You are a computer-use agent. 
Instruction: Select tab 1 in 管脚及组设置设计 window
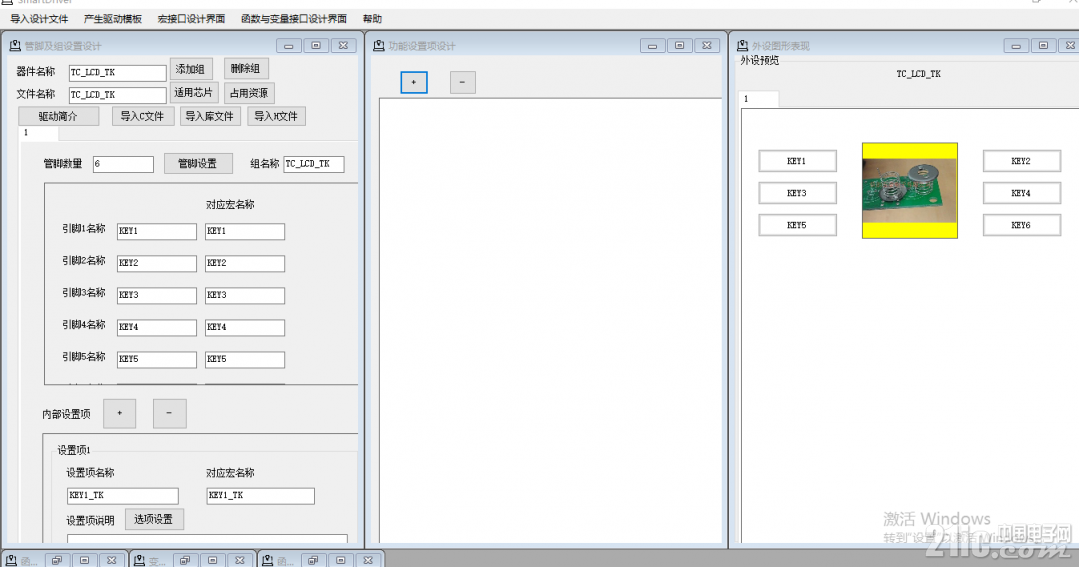tap(39, 133)
